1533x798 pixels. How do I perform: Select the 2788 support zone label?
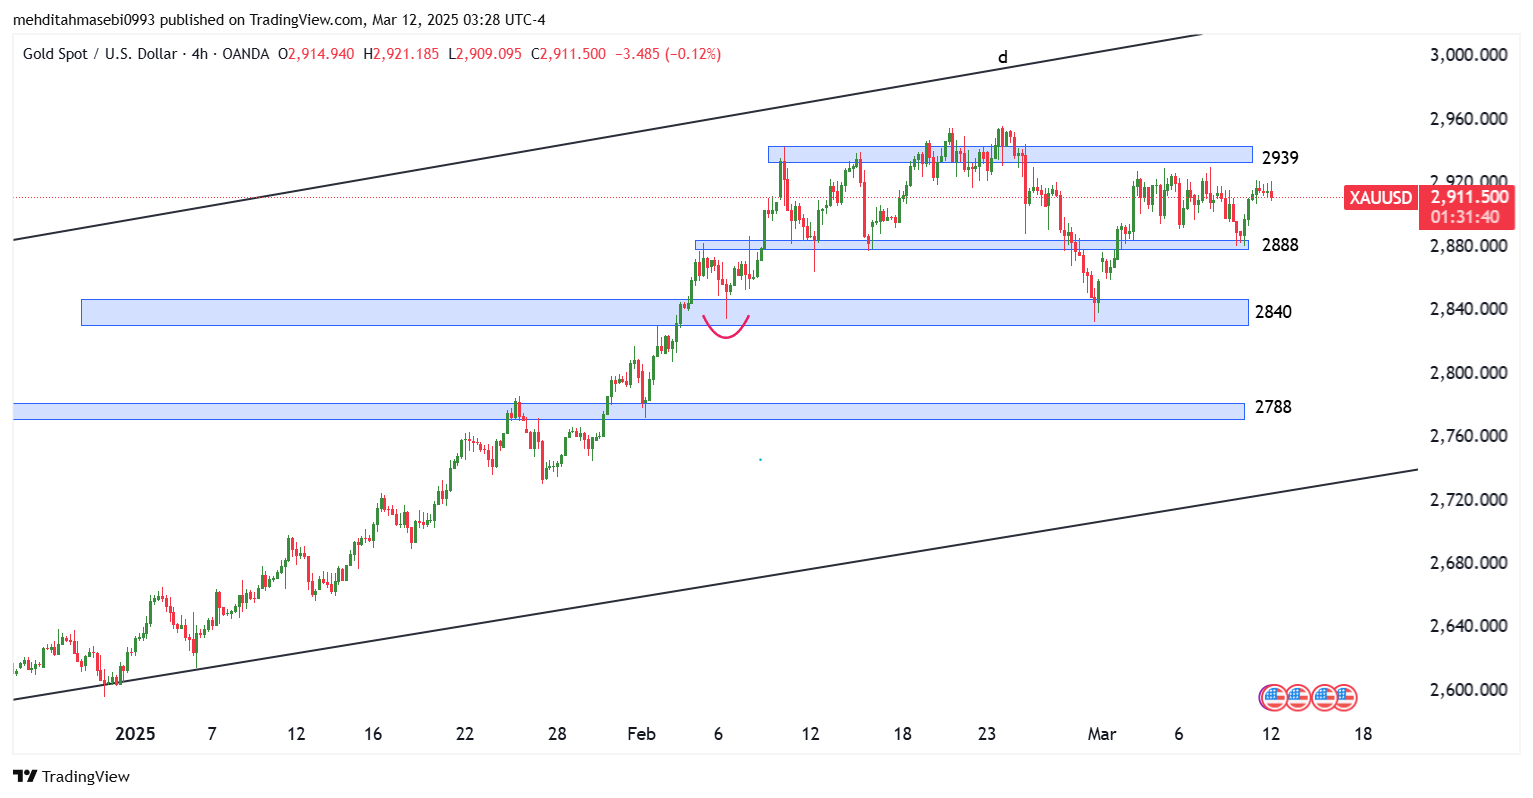coord(1273,407)
